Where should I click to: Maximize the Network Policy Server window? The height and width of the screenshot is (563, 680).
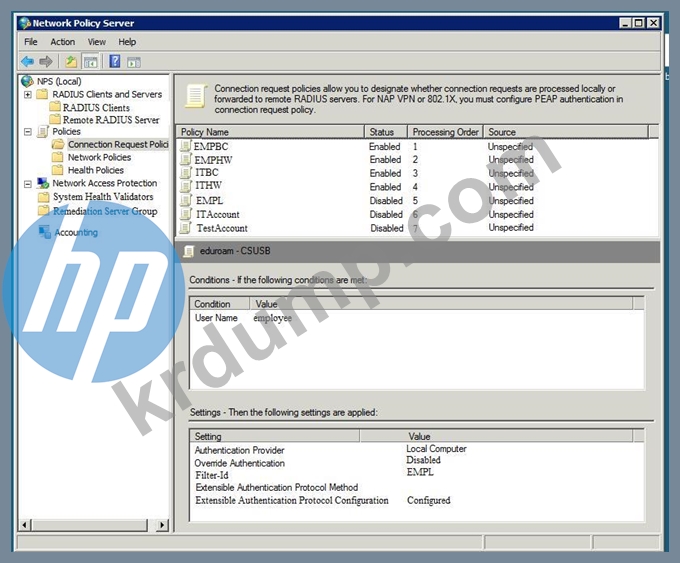(639, 23)
